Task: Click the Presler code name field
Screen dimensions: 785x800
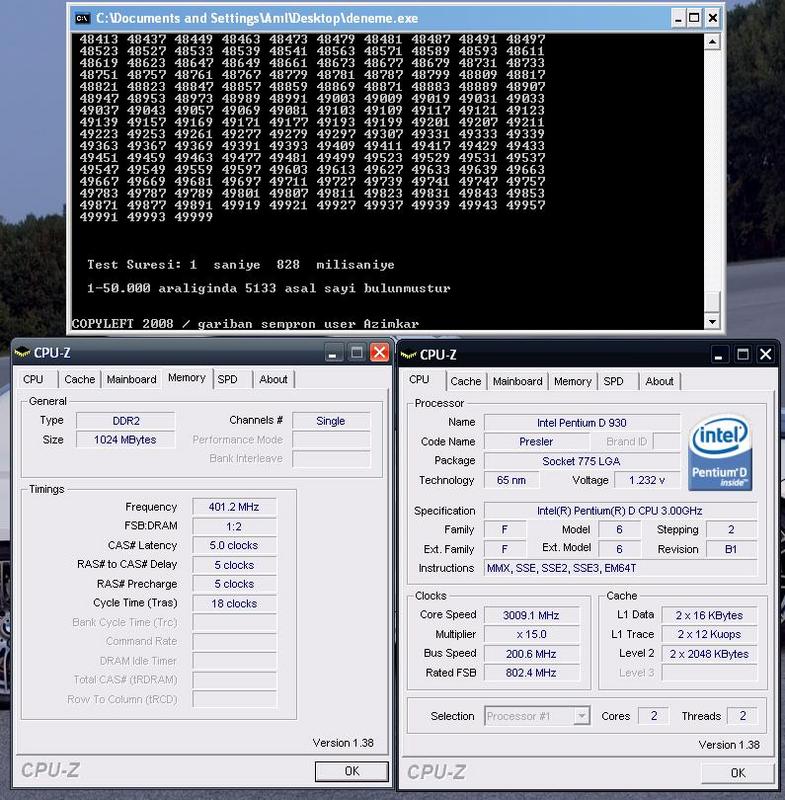Action: coord(536,442)
